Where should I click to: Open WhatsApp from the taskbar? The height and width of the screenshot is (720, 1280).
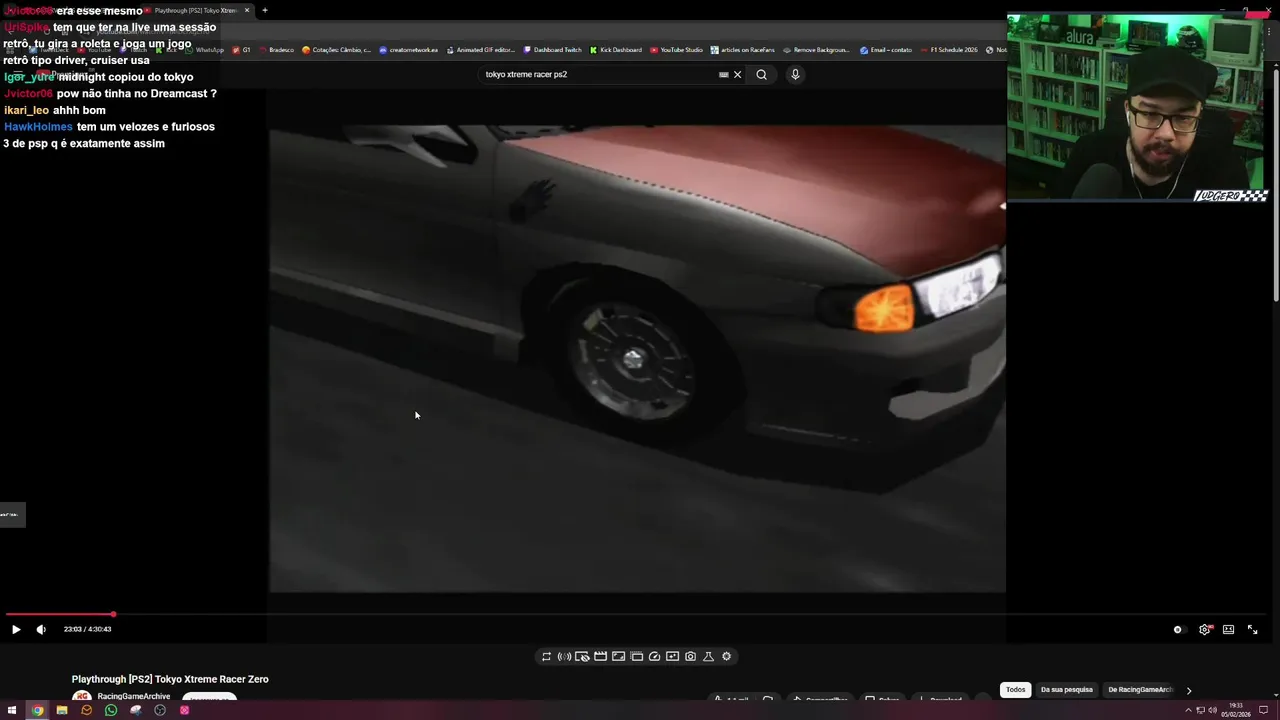coord(111,710)
